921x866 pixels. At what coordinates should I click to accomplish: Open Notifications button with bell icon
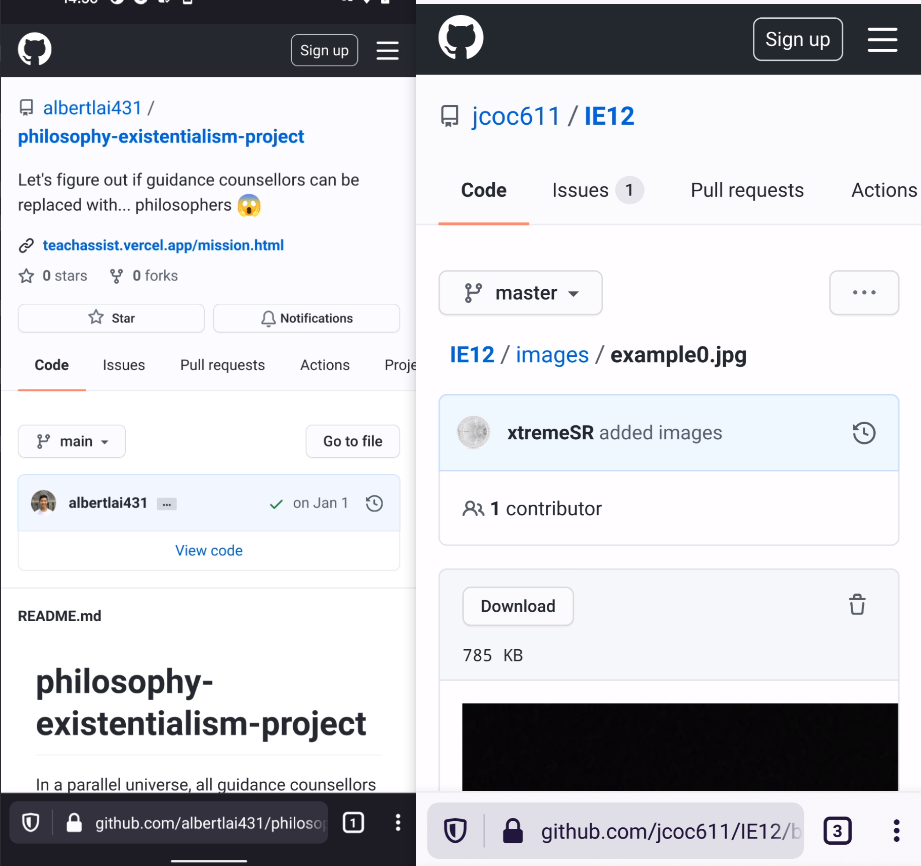307,318
